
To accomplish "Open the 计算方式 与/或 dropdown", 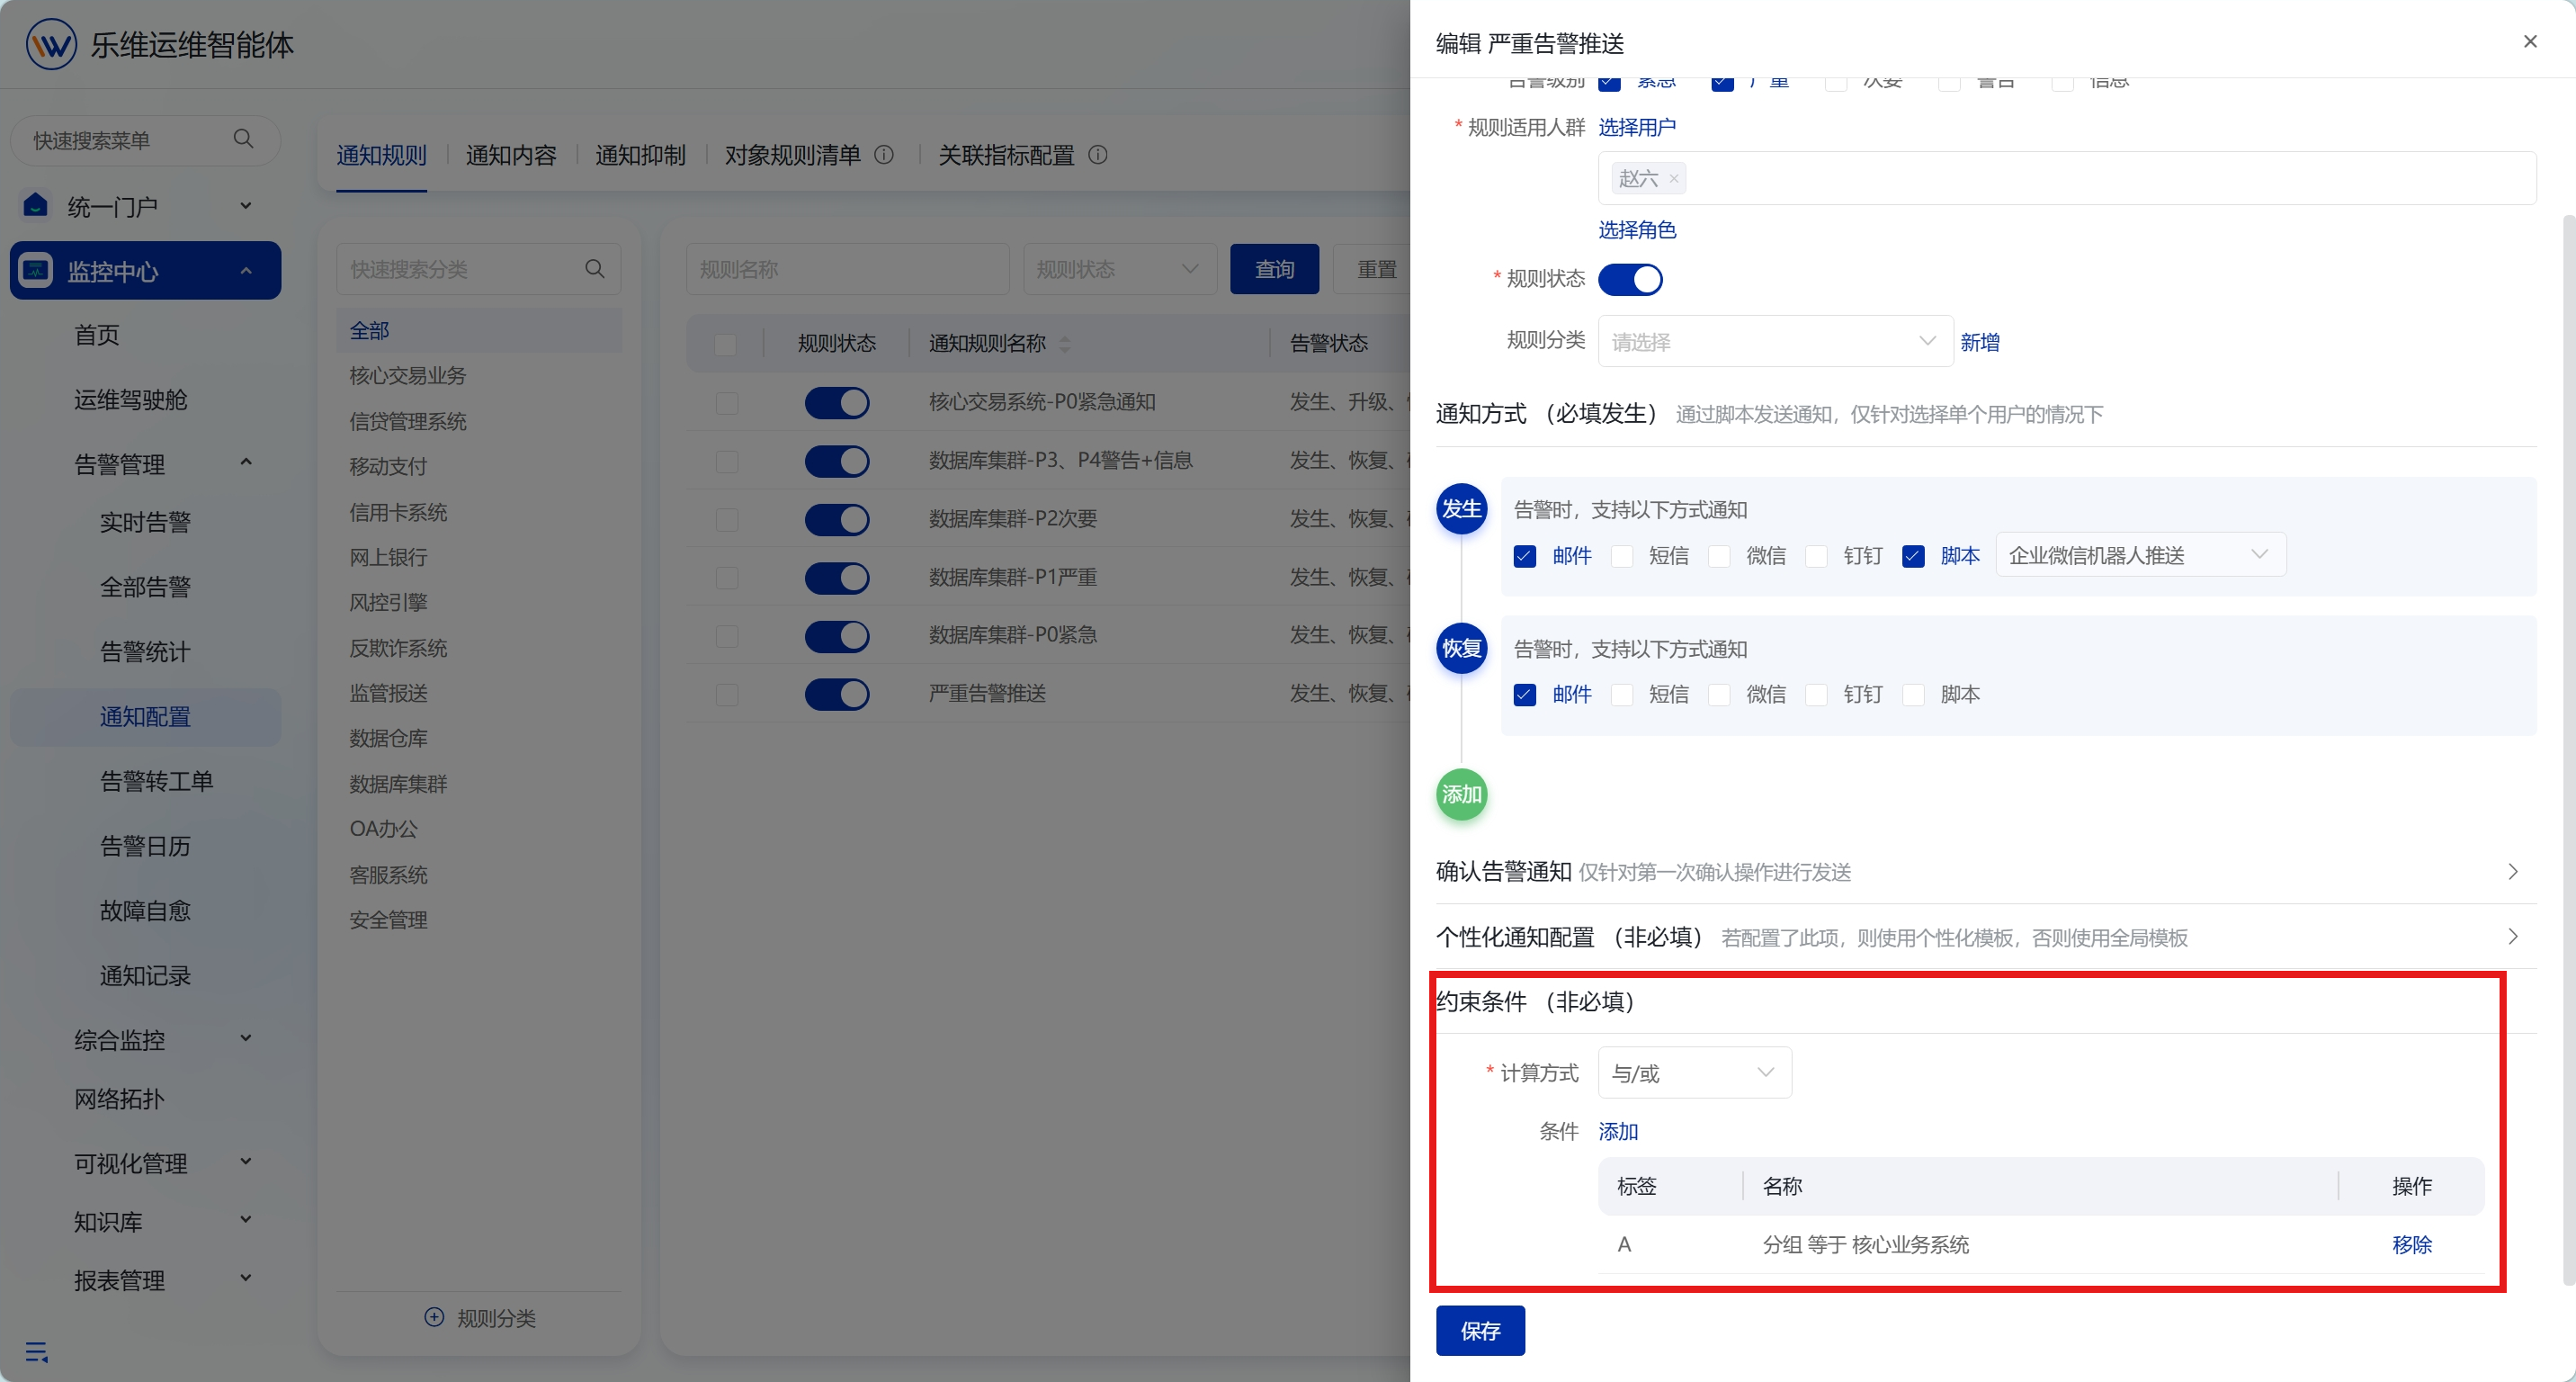I will coord(1694,1072).
